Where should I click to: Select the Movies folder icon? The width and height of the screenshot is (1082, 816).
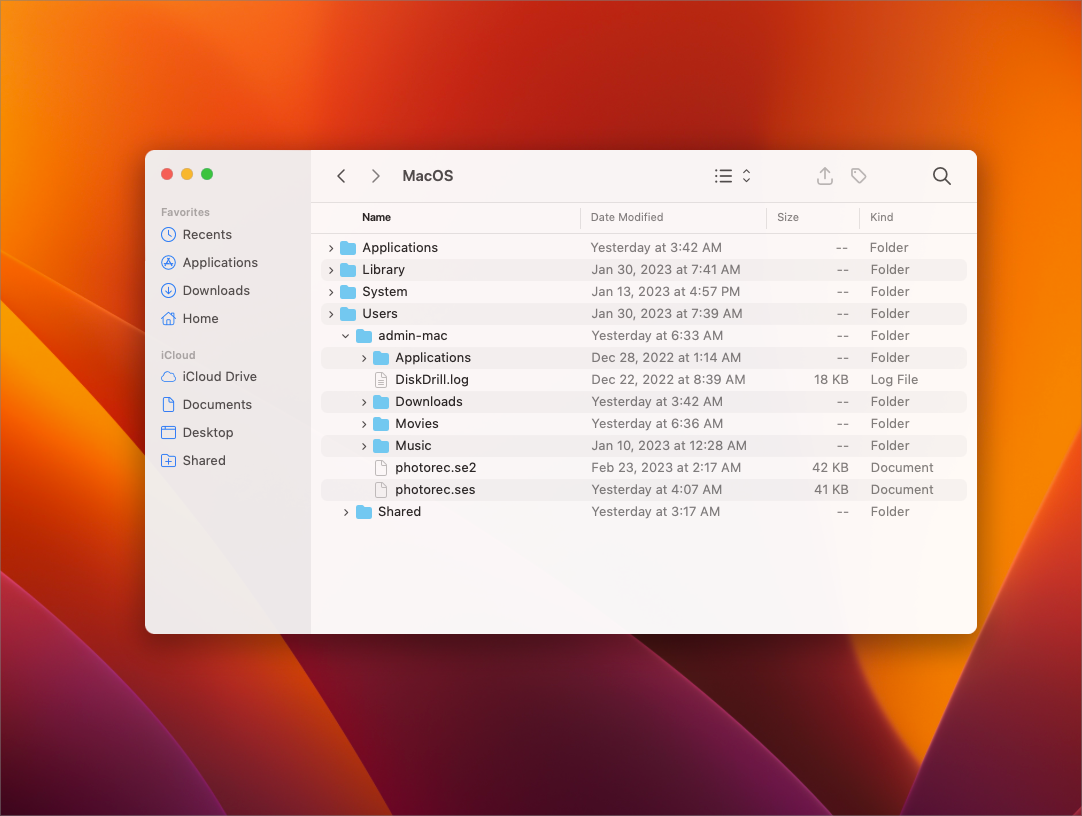(381, 424)
